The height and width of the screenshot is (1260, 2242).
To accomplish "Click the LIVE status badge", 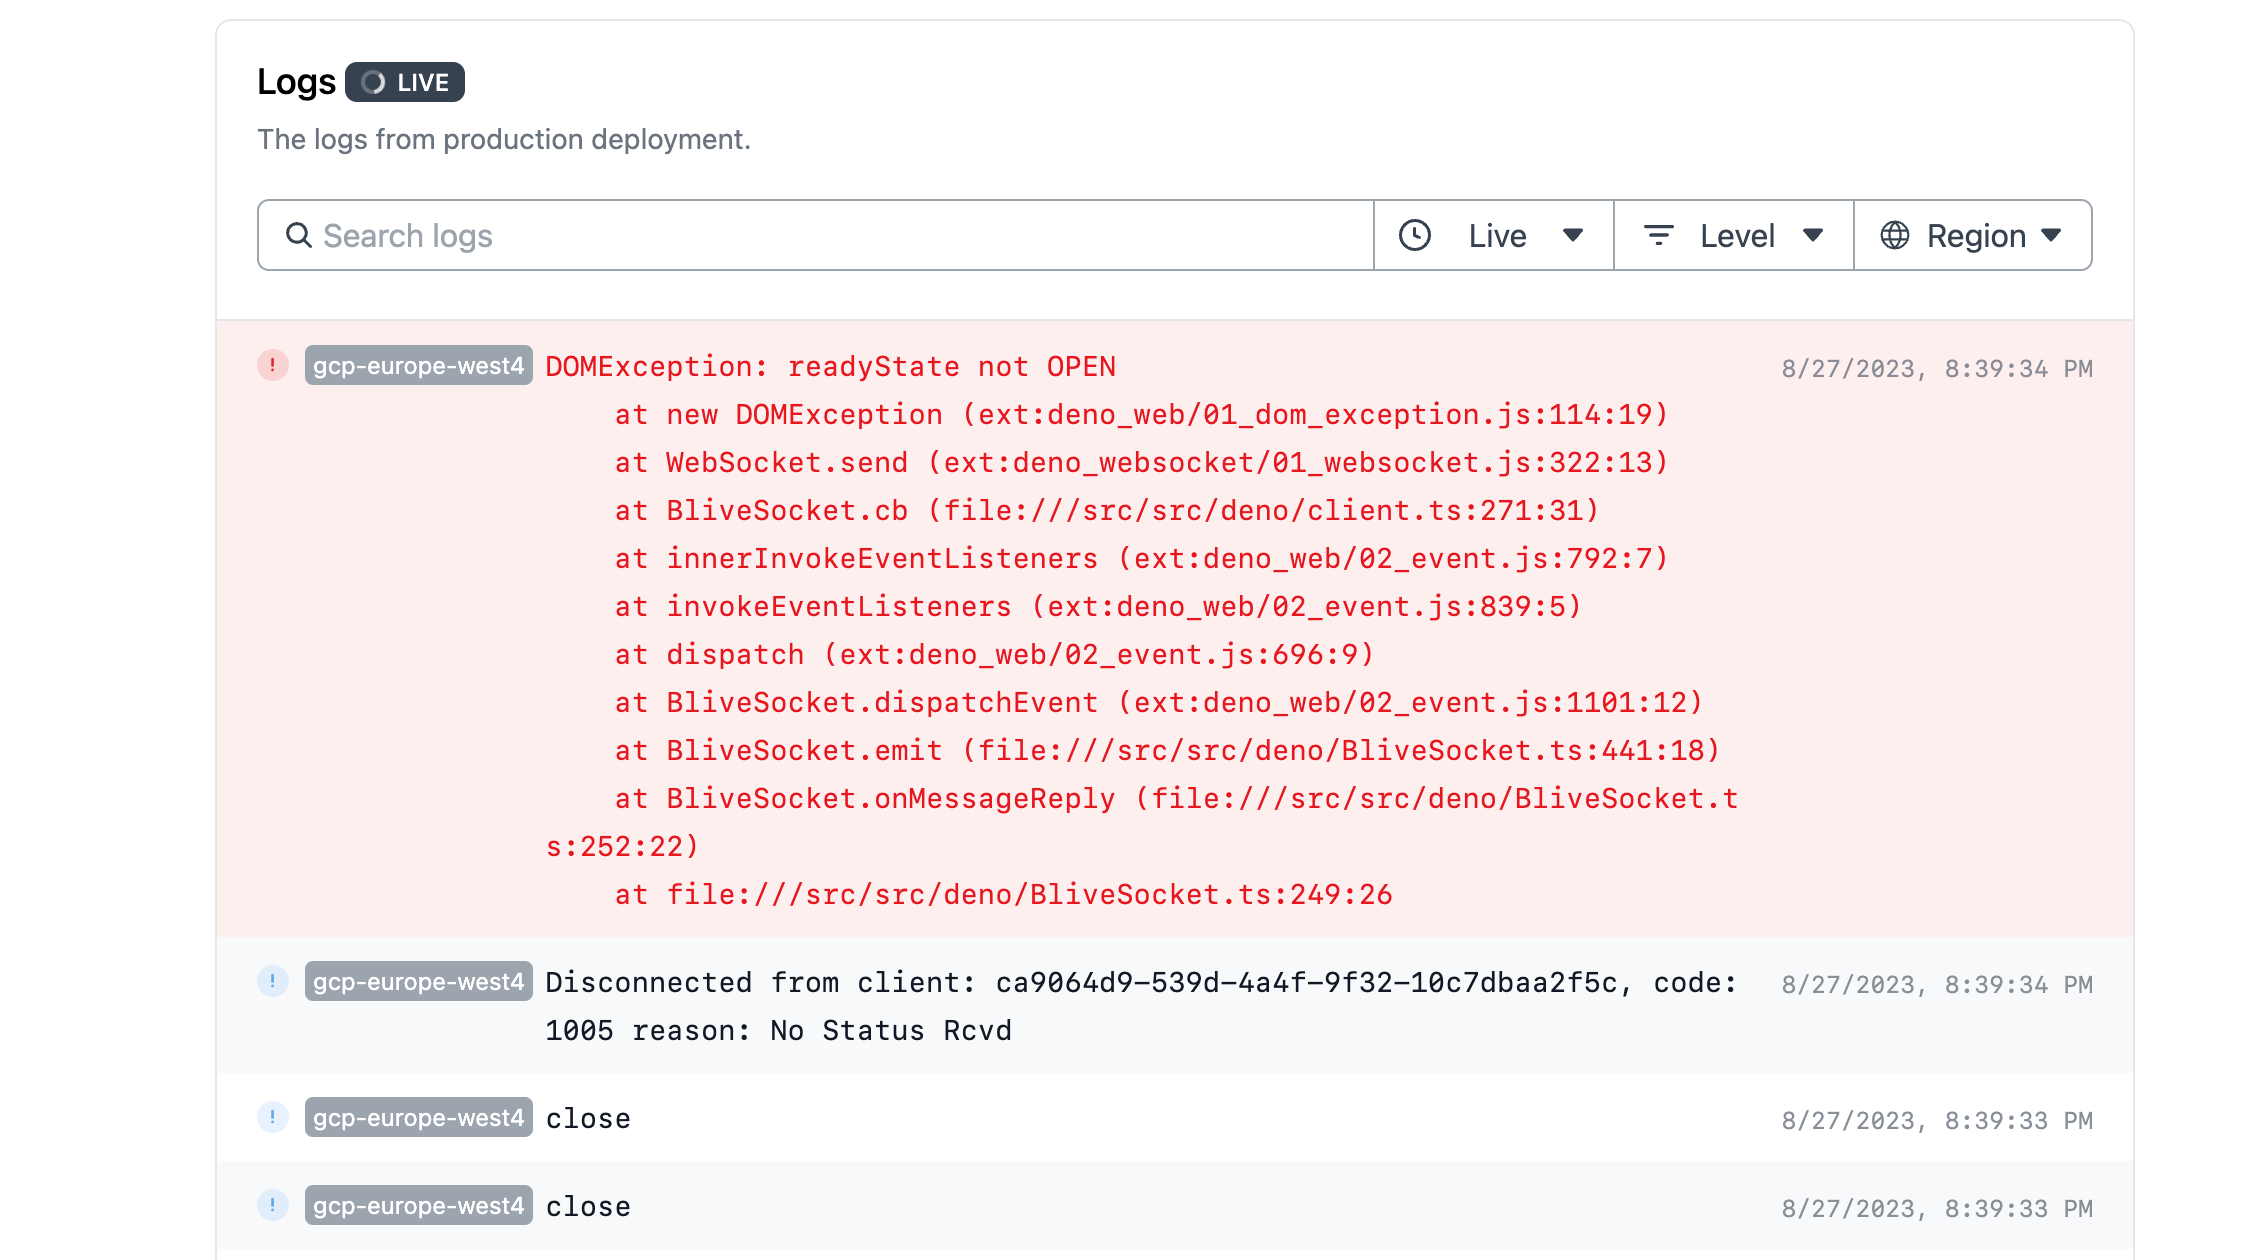I will [x=405, y=82].
